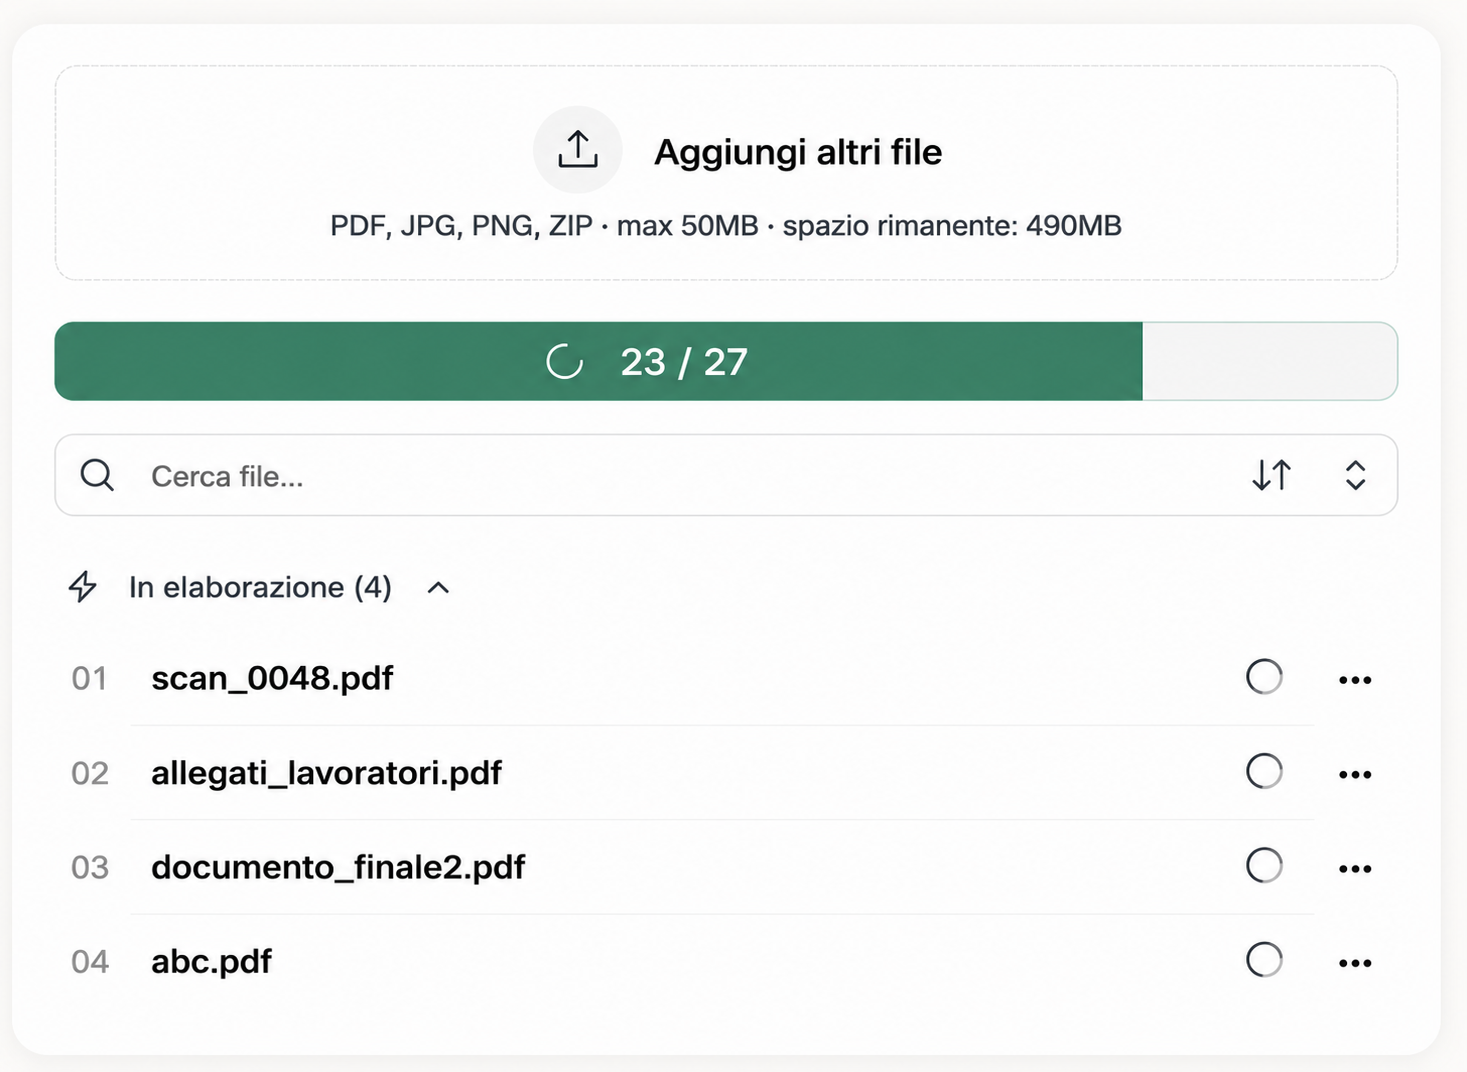The width and height of the screenshot is (1467, 1072).
Task: Click the In elaborazione (4) header
Action: pos(260,587)
